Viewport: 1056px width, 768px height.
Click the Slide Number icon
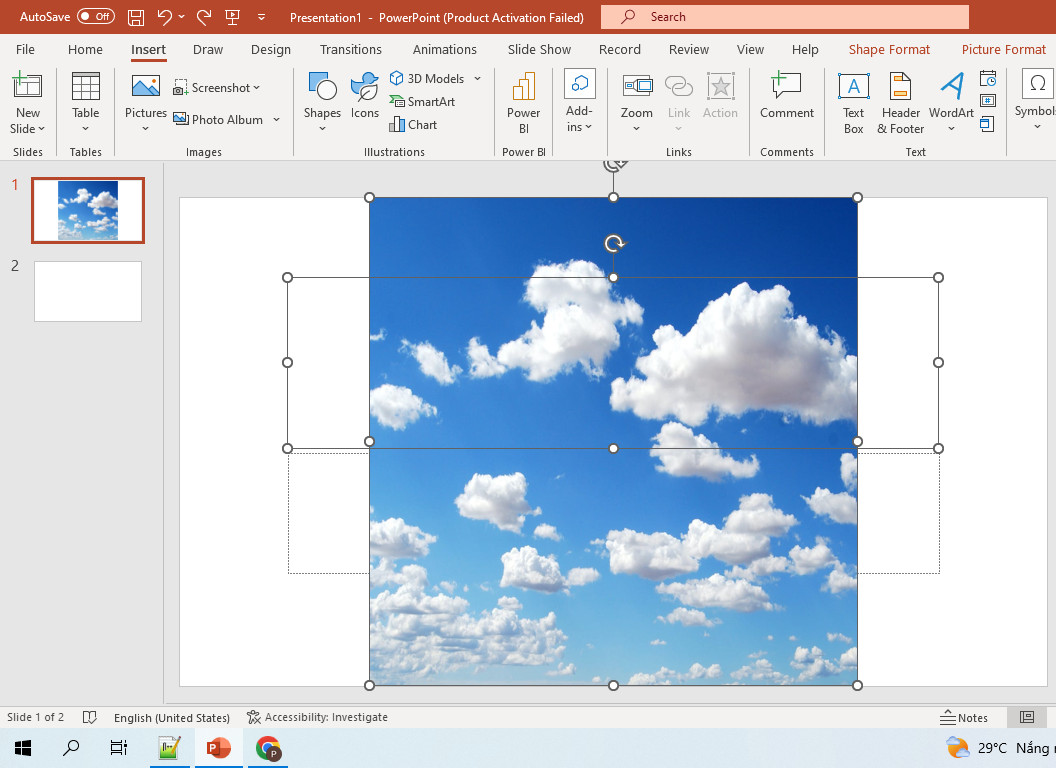pyautogui.click(x=987, y=101)
